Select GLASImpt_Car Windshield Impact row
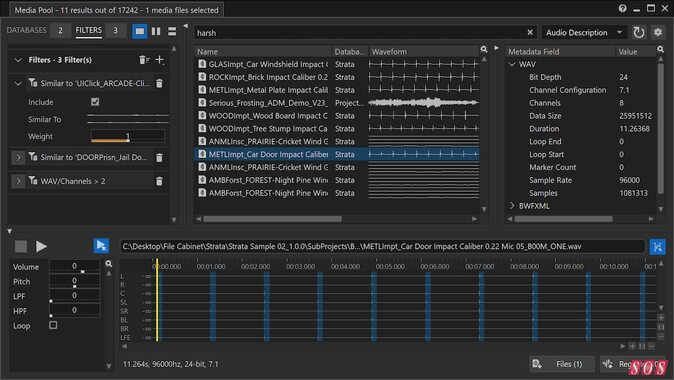 (337, 64)
